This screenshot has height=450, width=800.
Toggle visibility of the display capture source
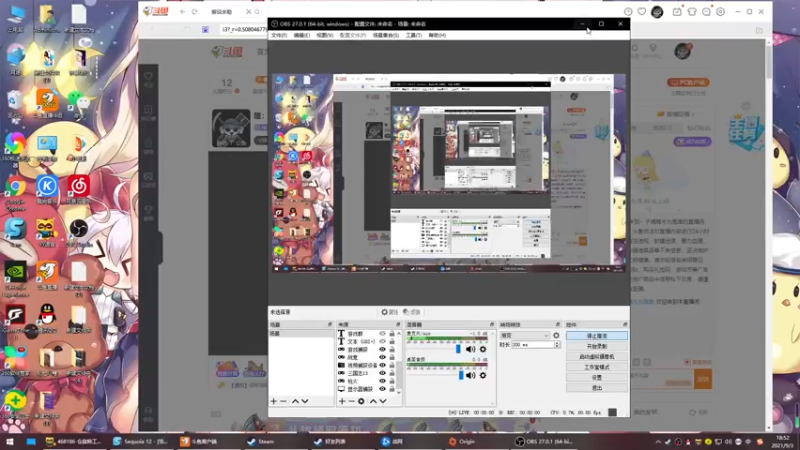click(382, 389)
